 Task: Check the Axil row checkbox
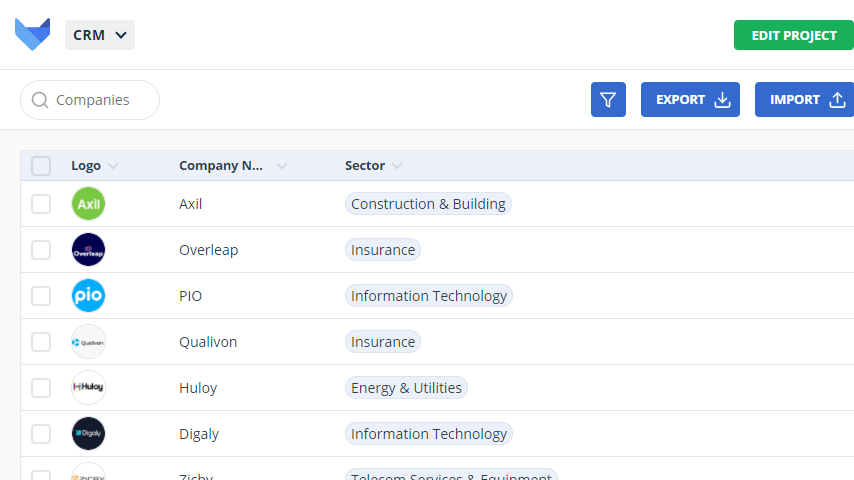(x=41, y=204)
